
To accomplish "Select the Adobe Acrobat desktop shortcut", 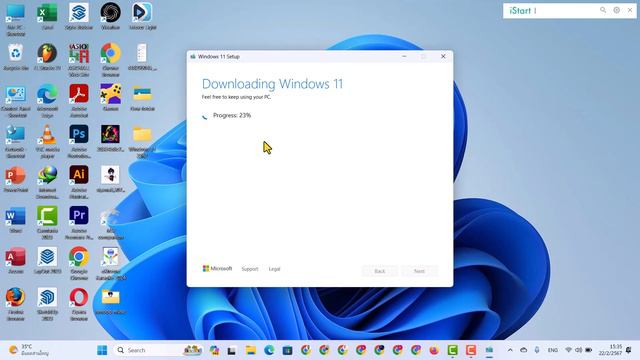I will click(79, 101).
